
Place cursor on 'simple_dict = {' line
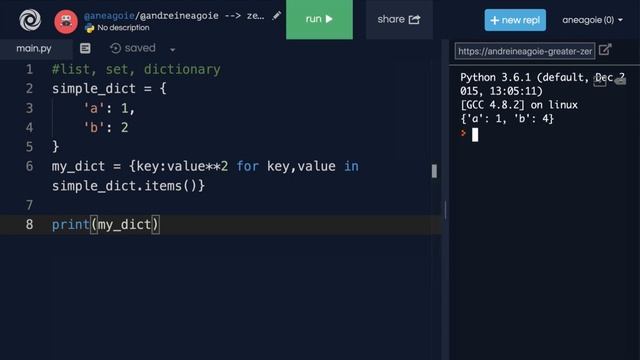(x=109, y=89)
